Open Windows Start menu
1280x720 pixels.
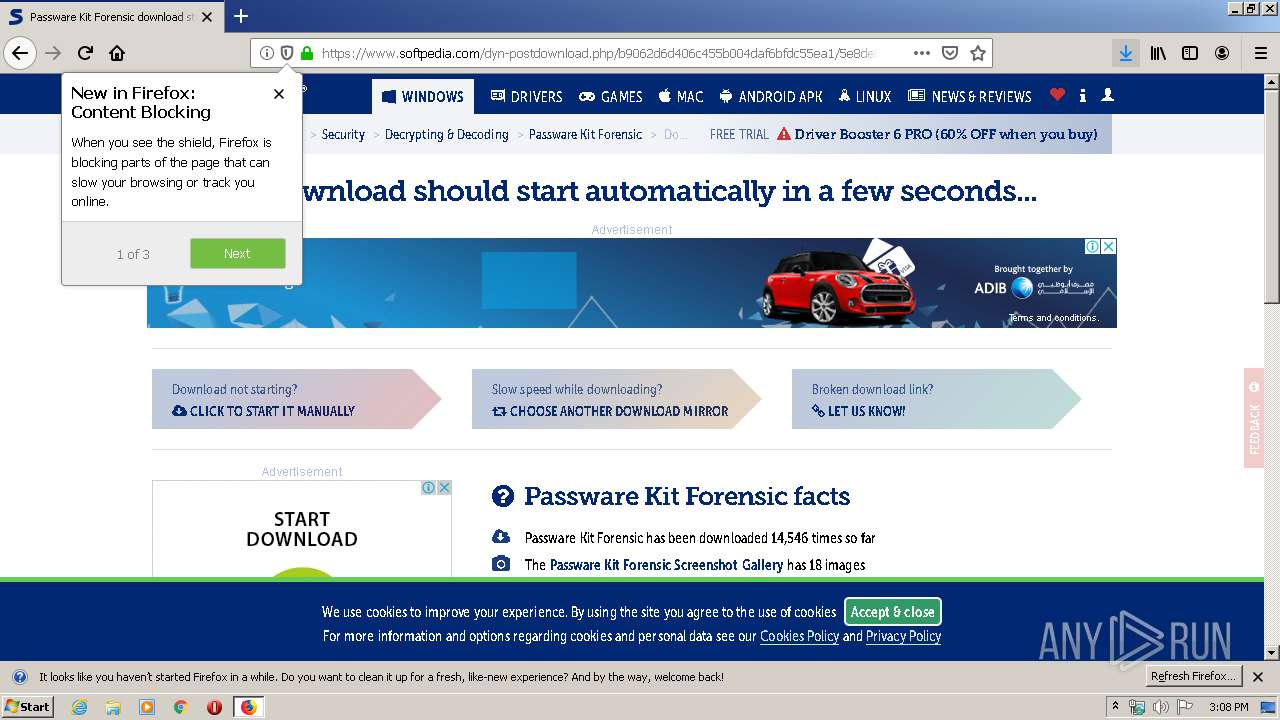pos(27,707)
